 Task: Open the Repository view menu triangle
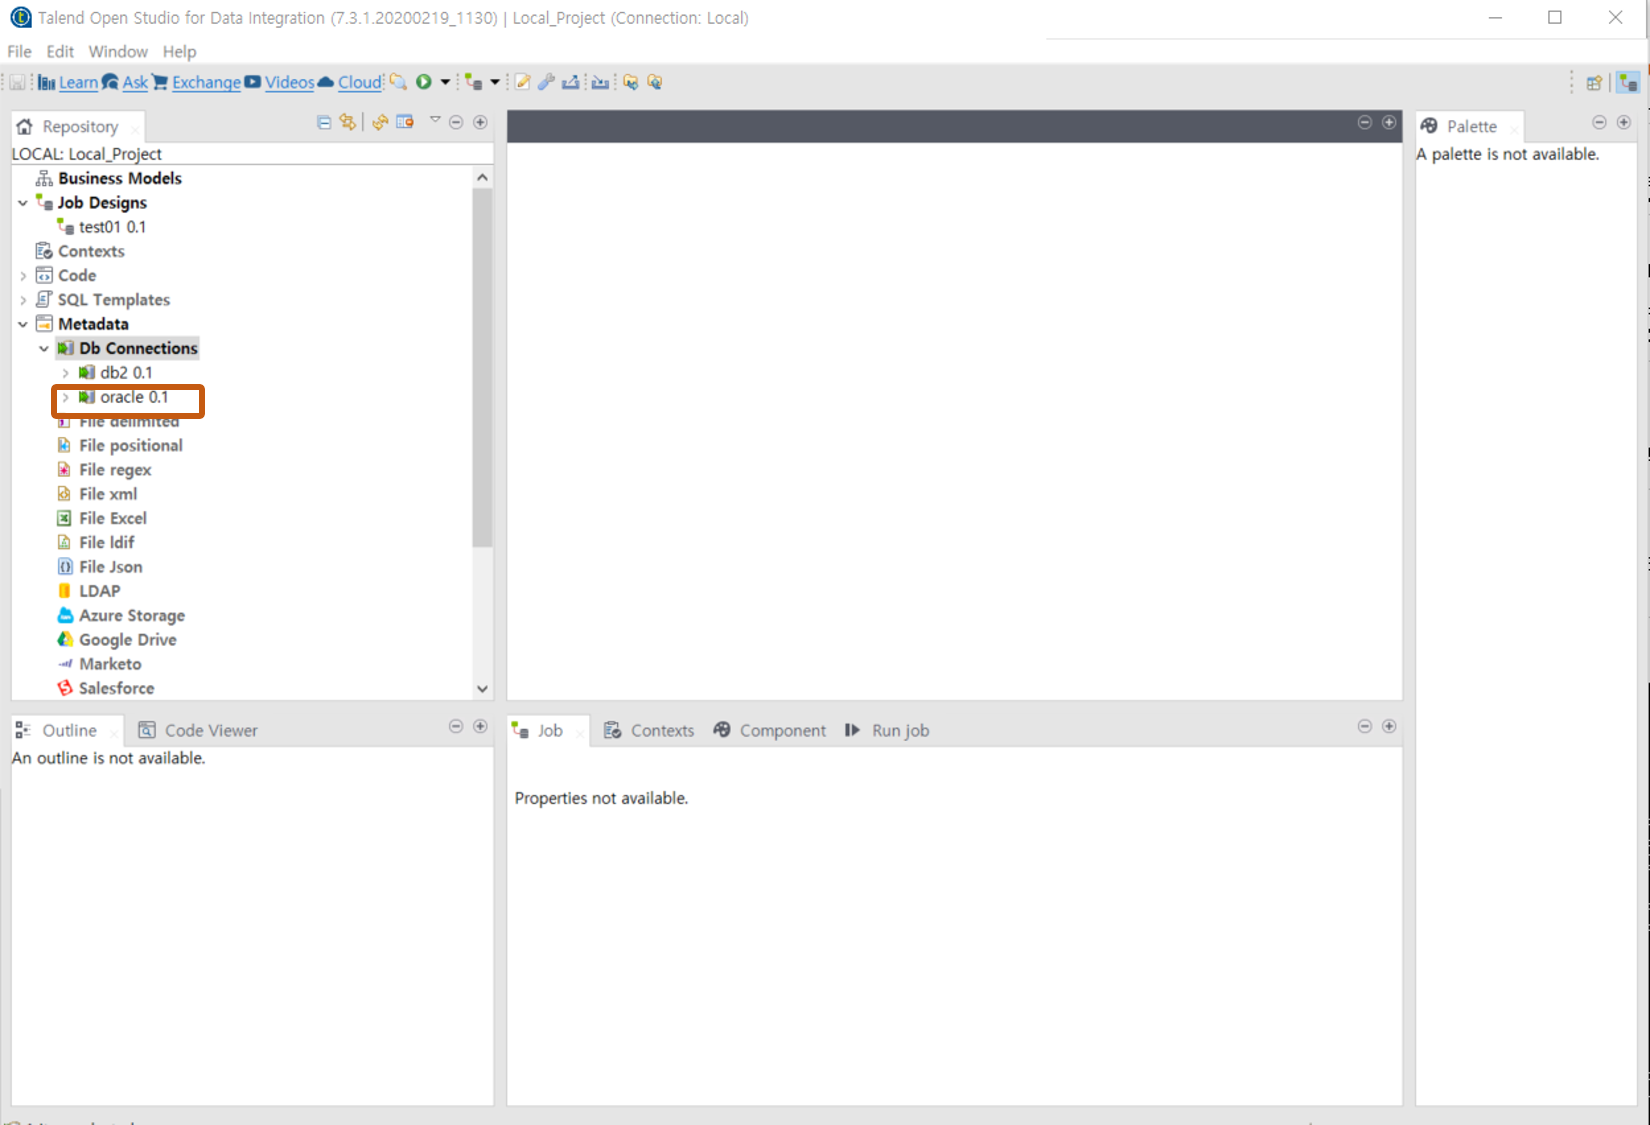pos(435,120)
